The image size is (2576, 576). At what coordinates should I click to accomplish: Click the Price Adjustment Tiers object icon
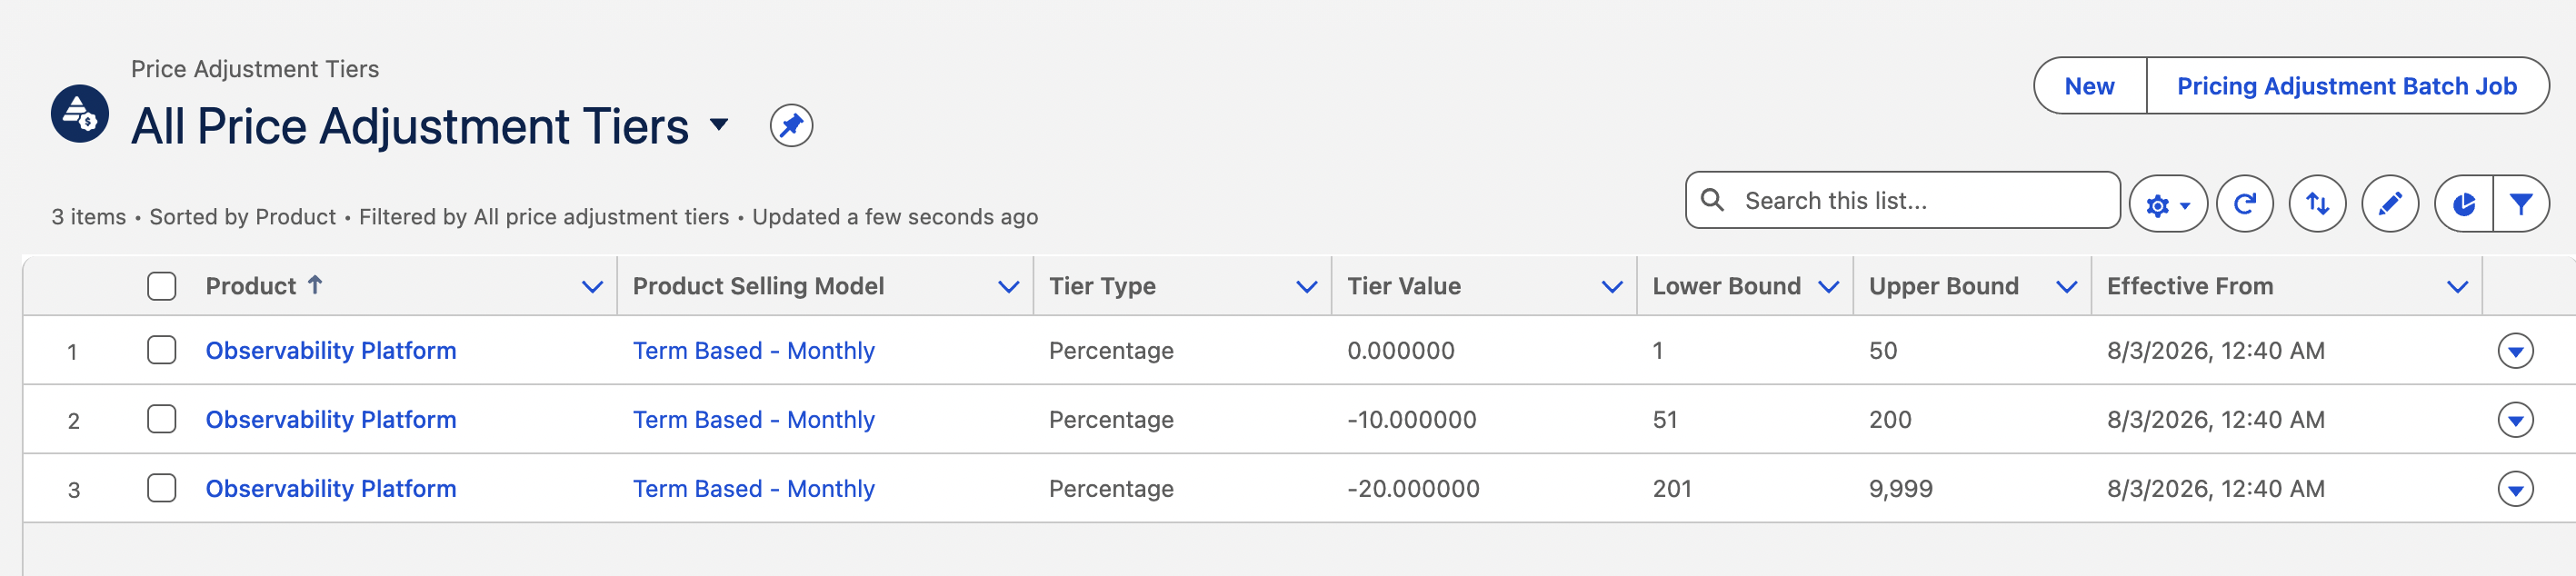80,114
